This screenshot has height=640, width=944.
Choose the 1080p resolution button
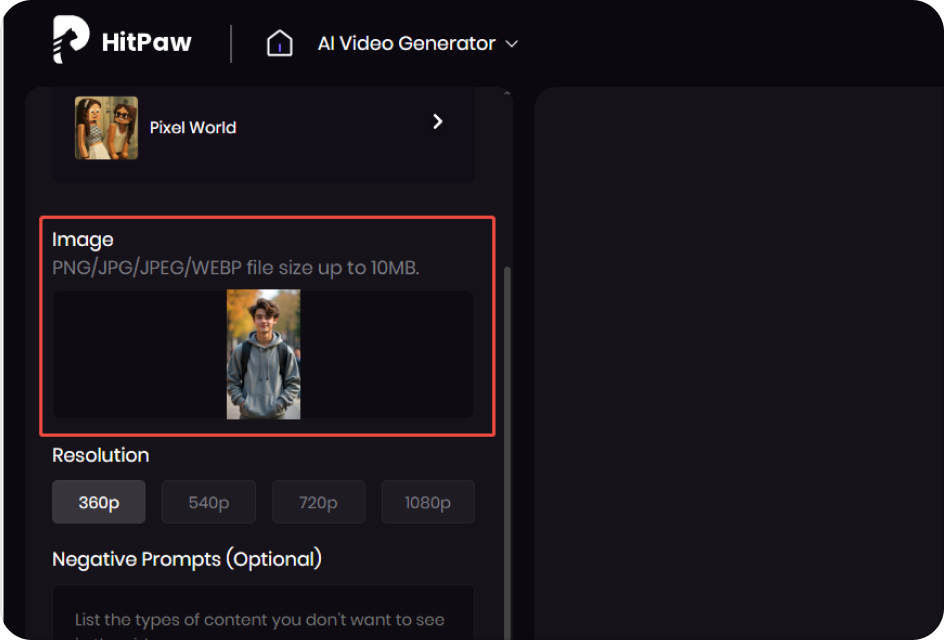point(428,502)
